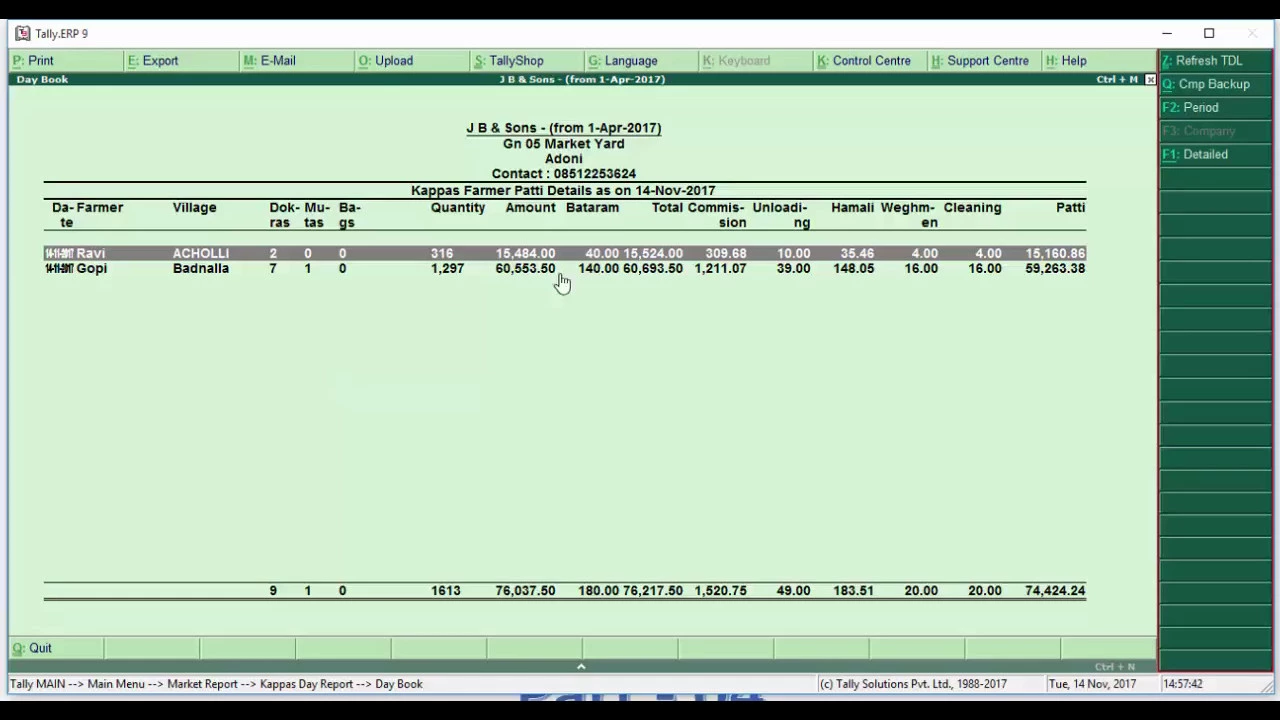This screenshot has width=1280, height=720.
Task: Click Gopi's total 60,693.50
Action: (x=653, y=269)
